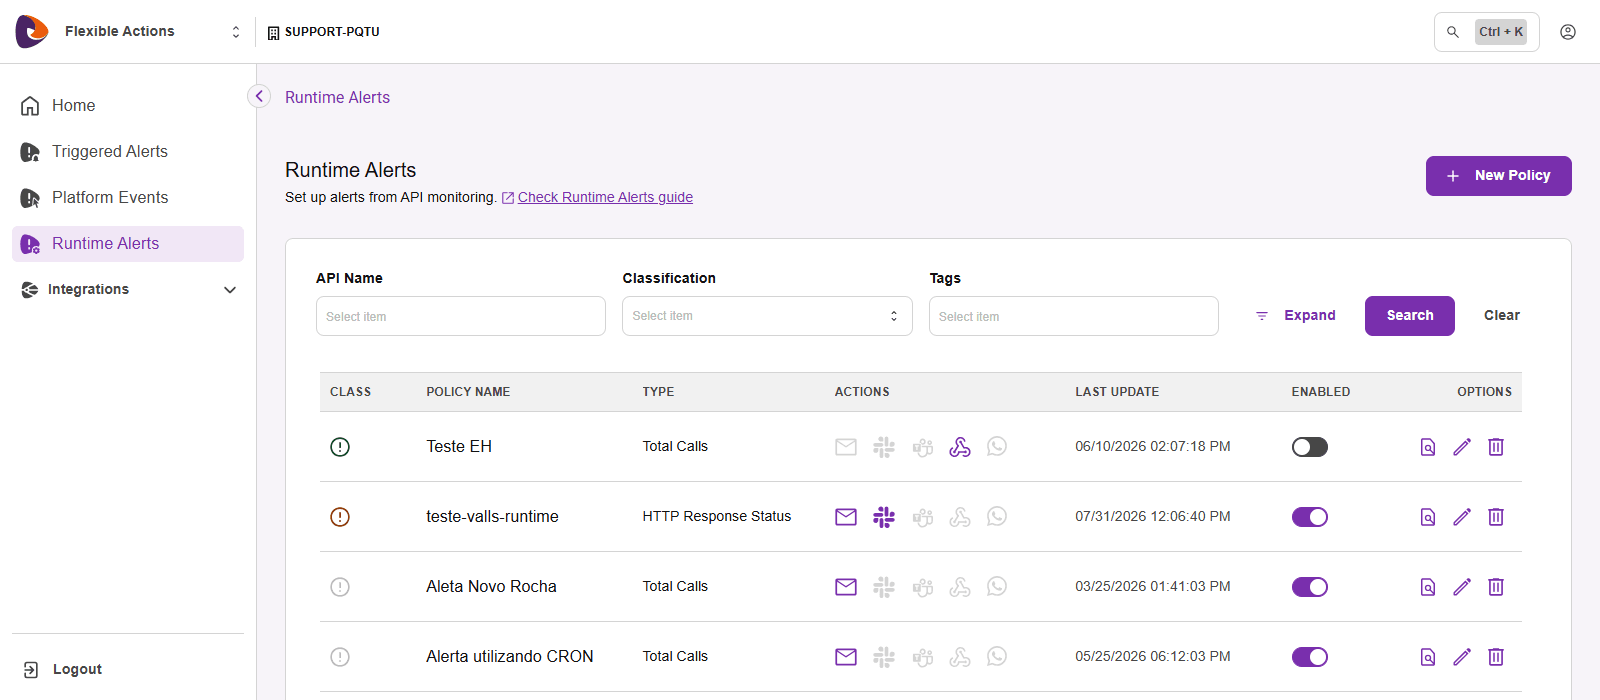This screenshot has width=1600, height=700.
Task: Open the user account icon
Action: [x=1568, y=32]
